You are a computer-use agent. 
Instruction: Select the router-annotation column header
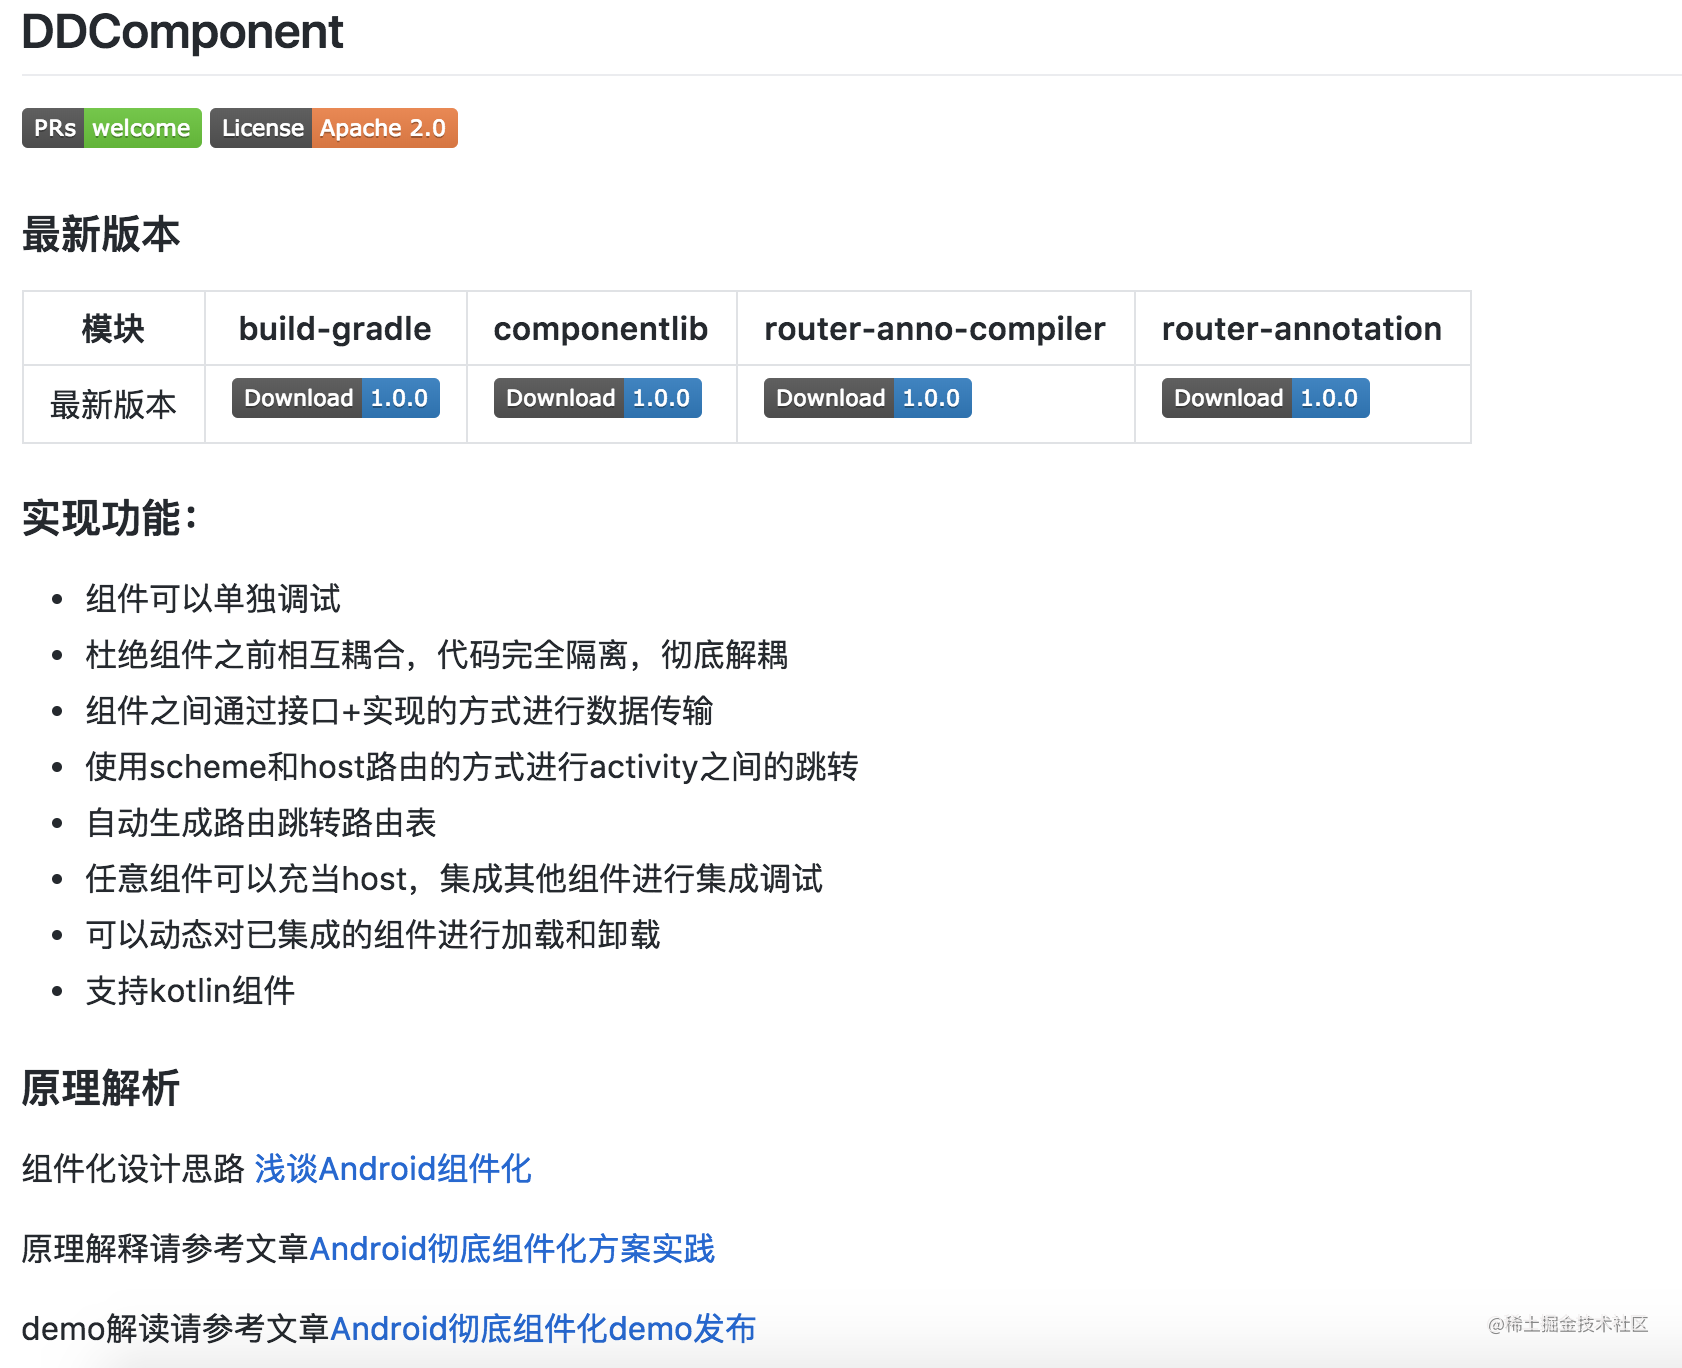(x=1303, y=329)
